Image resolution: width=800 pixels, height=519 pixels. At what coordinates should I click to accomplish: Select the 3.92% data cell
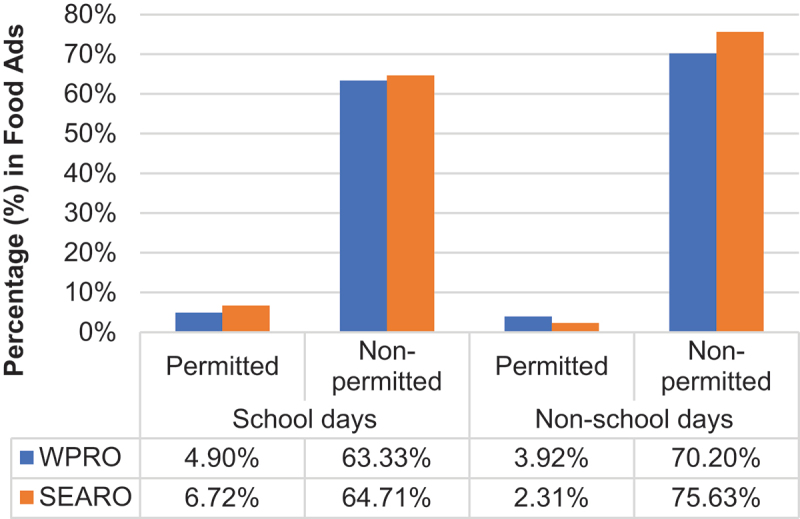[551, 459]
